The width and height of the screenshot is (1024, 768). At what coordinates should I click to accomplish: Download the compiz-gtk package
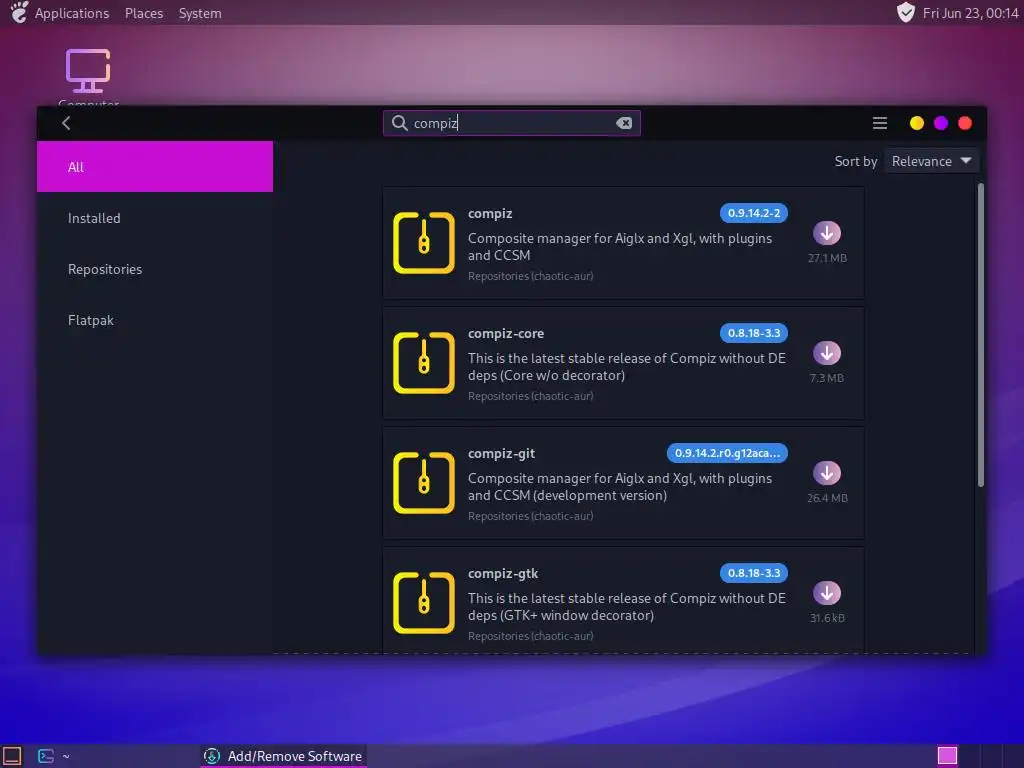click(827, 594)
